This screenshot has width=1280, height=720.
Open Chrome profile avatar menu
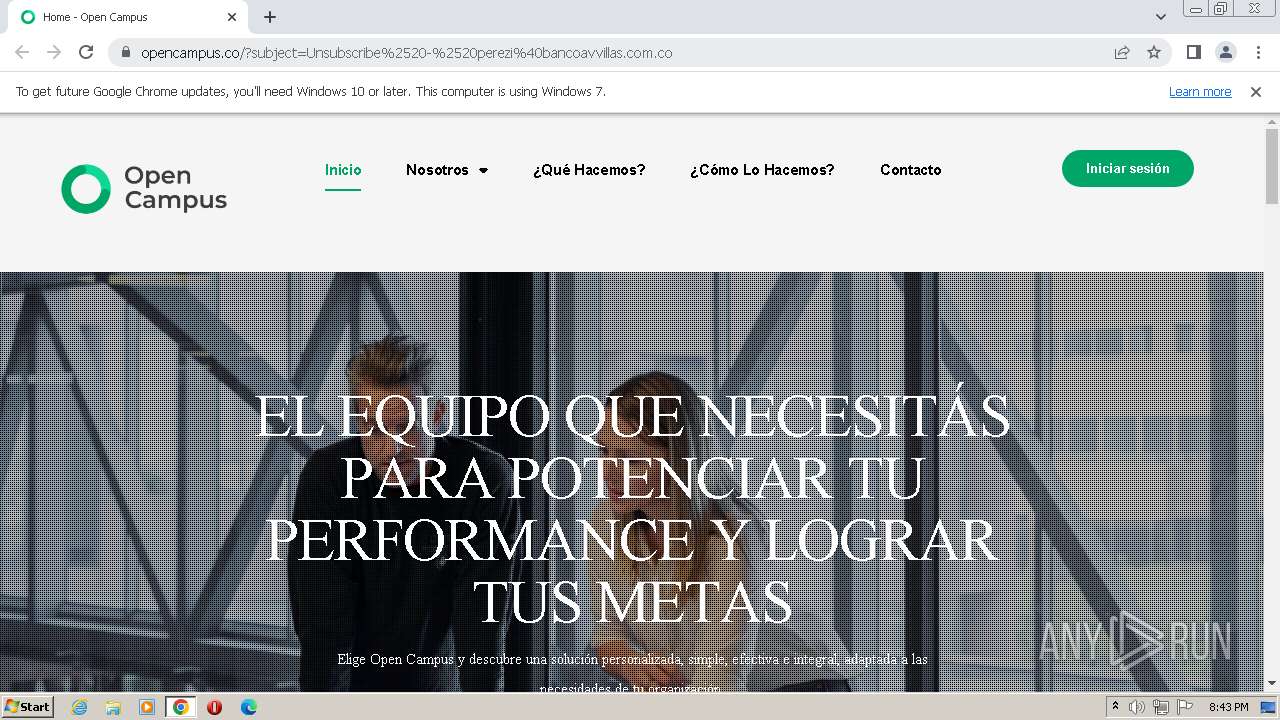tap(1225, 52)
